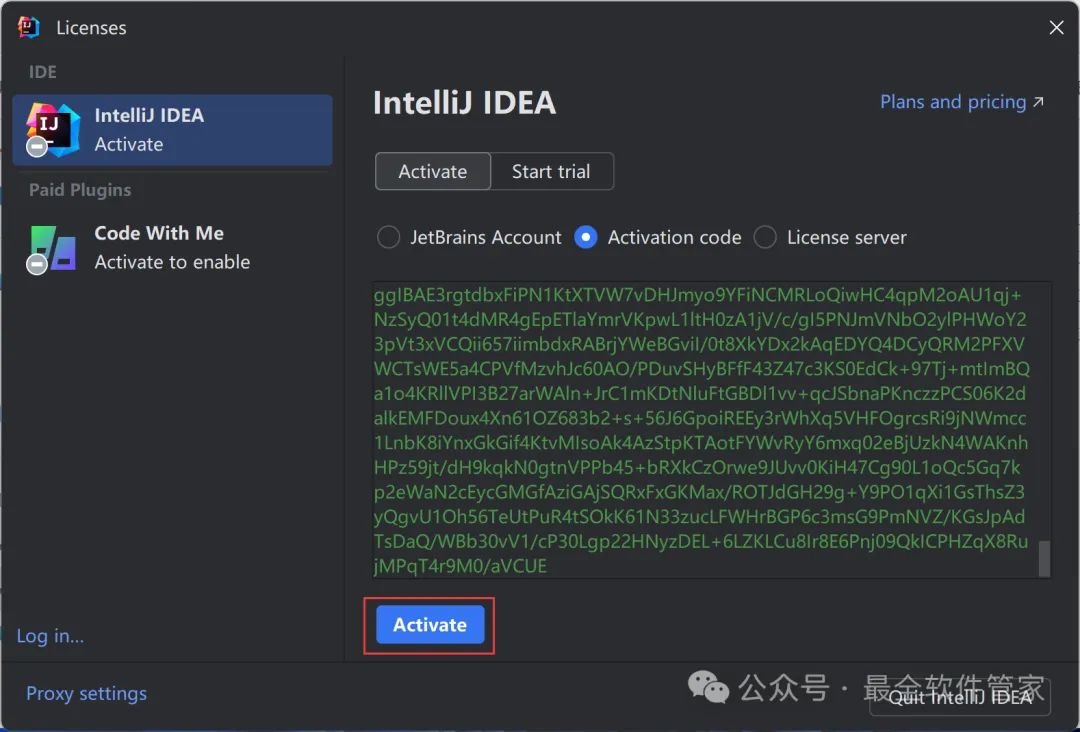Switch to the Start trial tab

[x=551, y=171]
